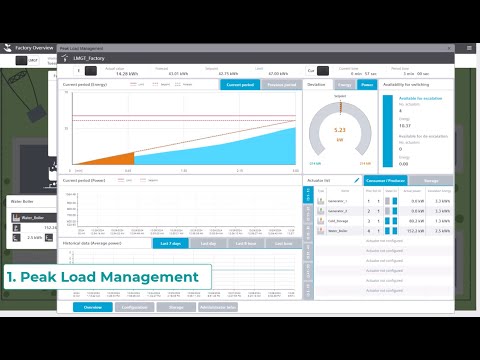The width and height of the screenshot is (480, 360).
Task: Click the left blue state indicator in Cold_Storage row
Action: (x=387, y=221)
